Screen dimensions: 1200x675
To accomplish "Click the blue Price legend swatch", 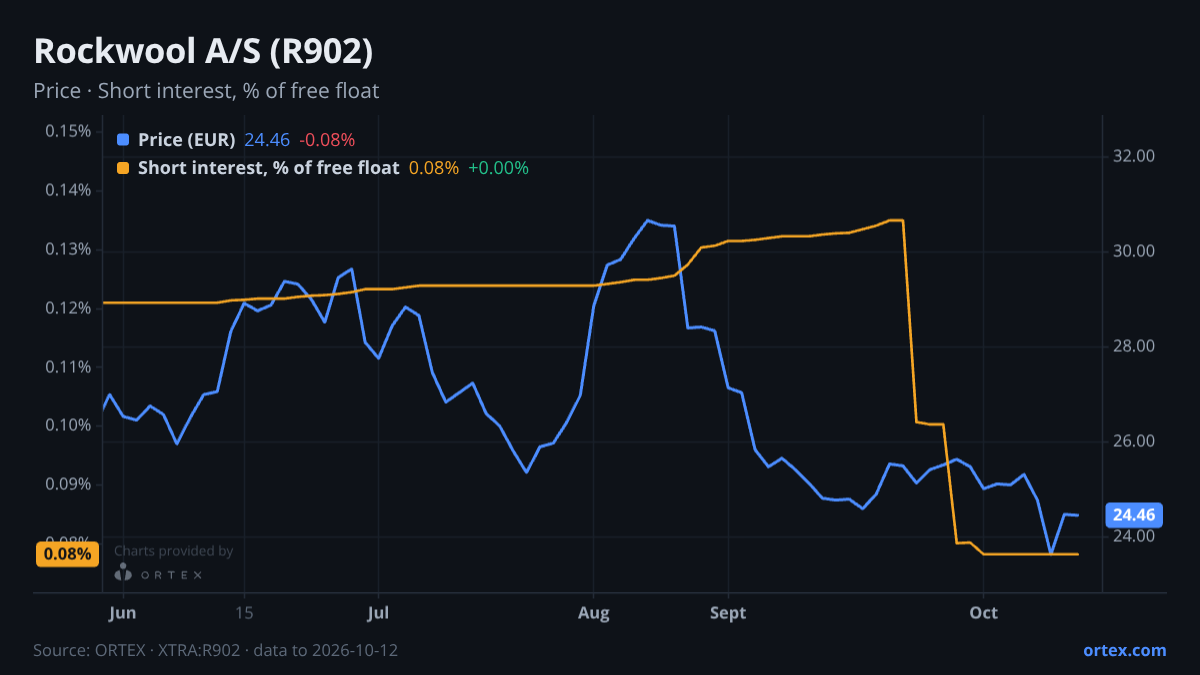I will (123, 140).
